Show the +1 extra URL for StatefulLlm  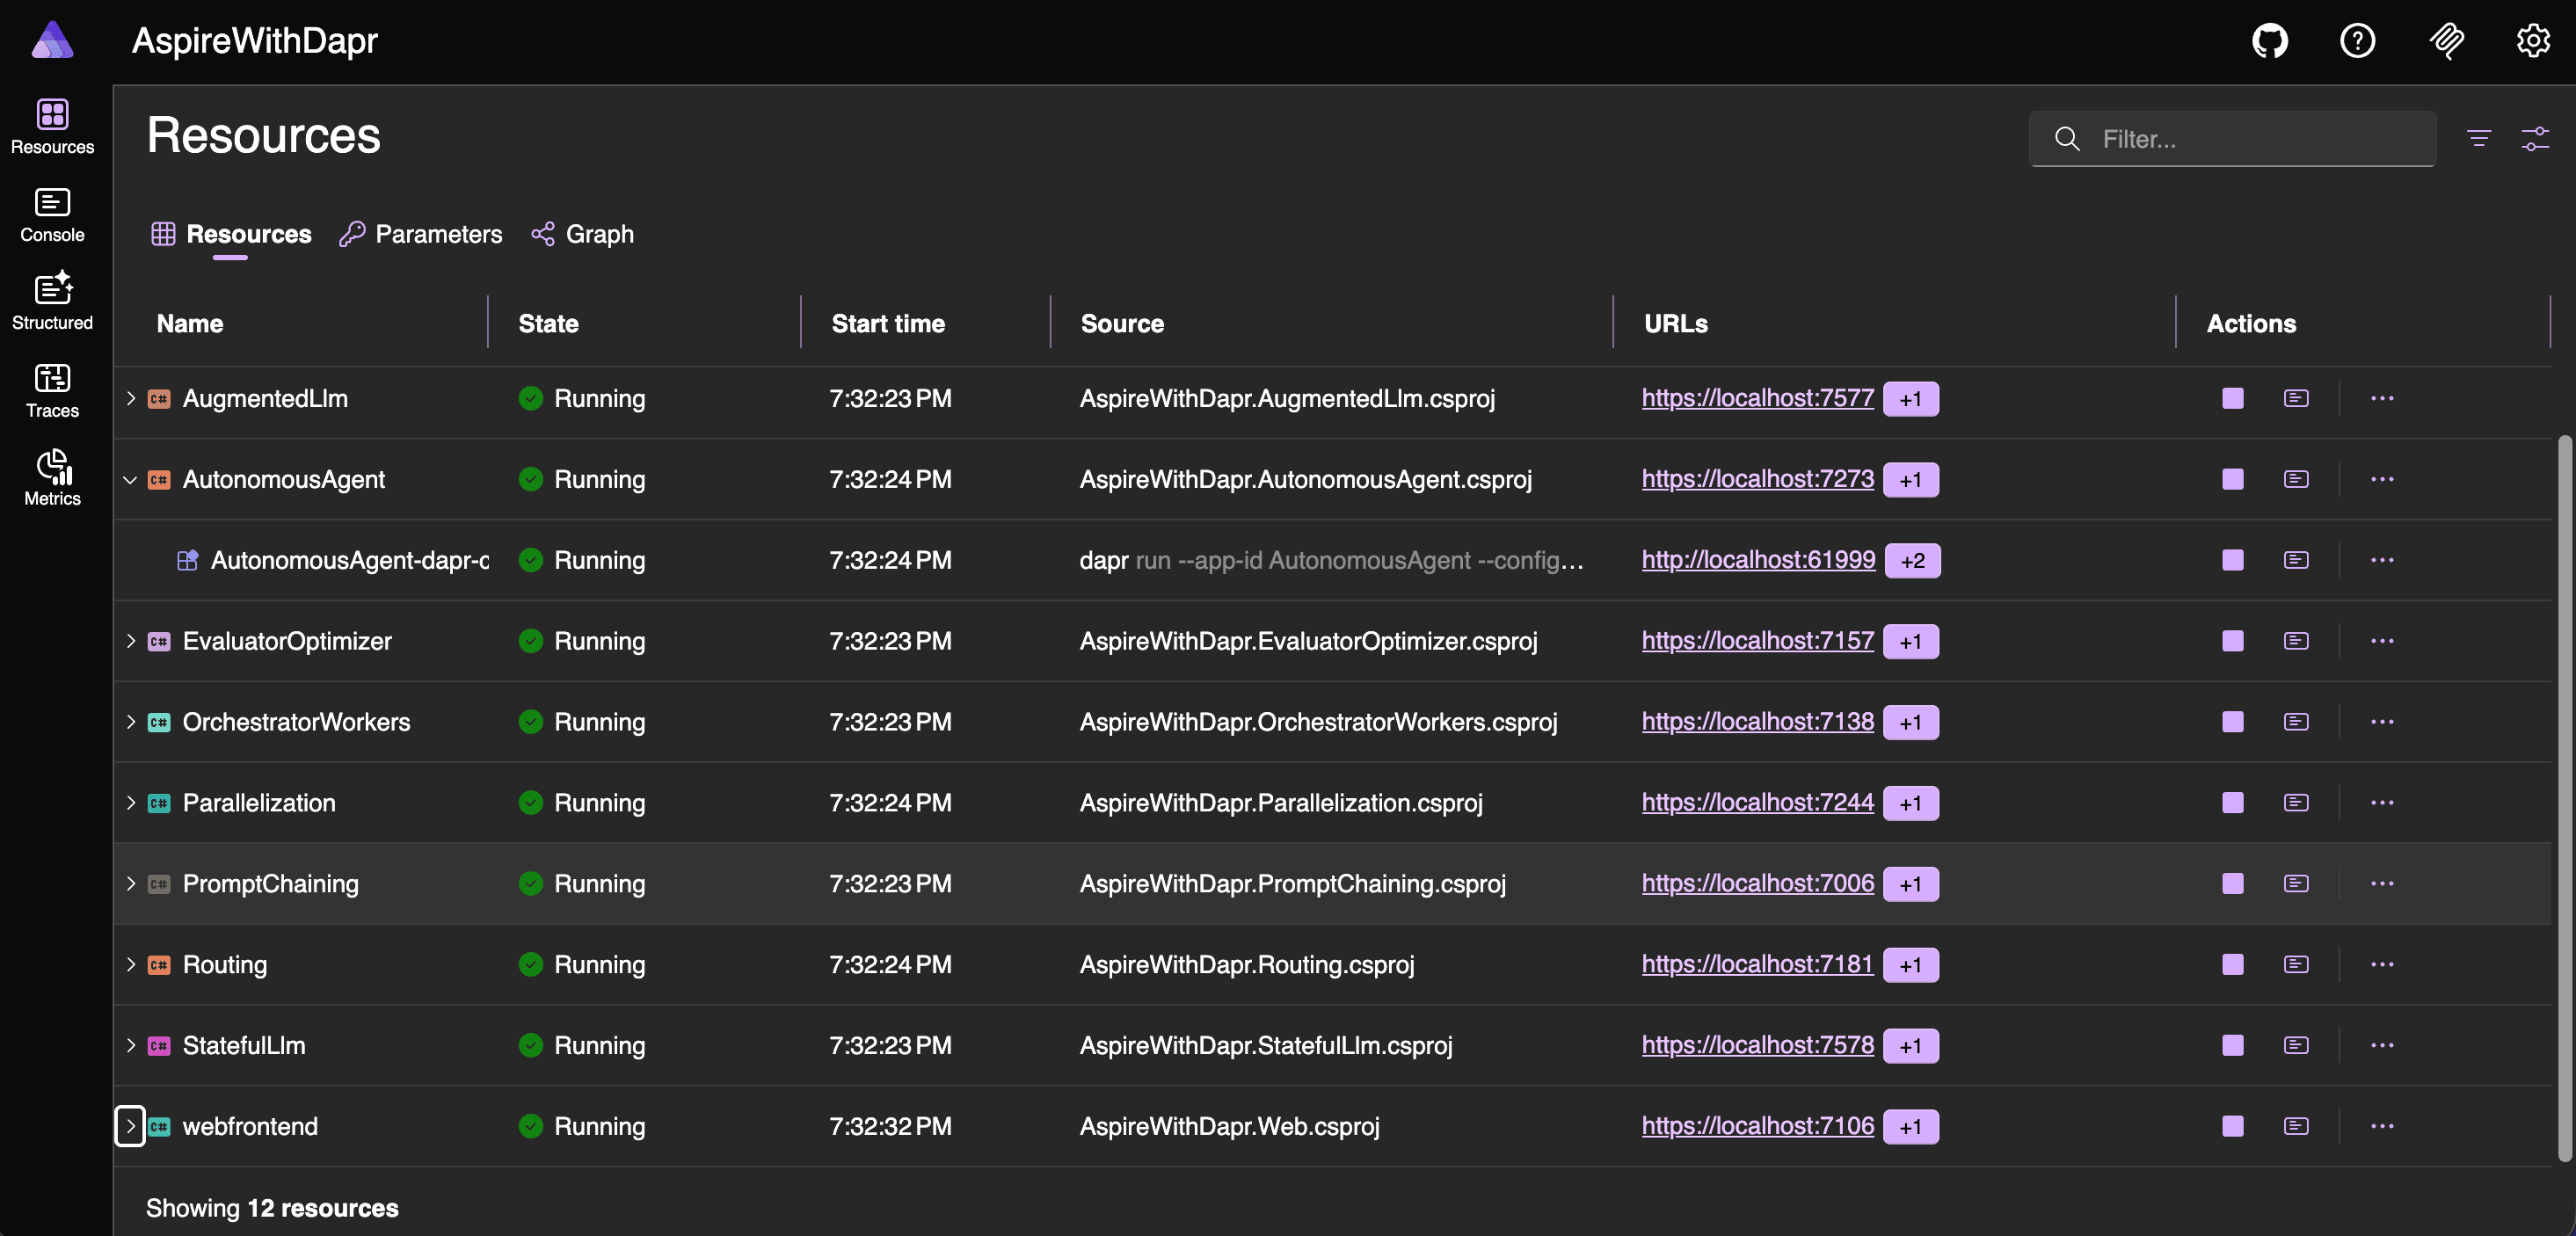click(x=1910, y=1047)
